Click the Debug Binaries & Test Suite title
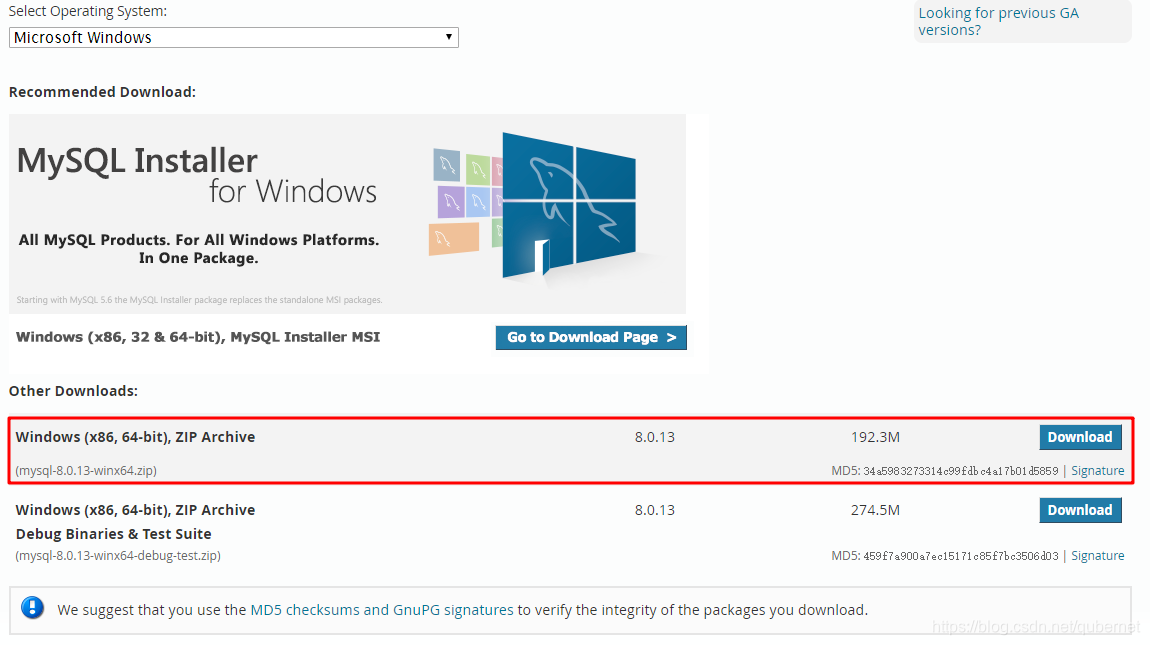The width and height of the screenshot is (1150, 645). [114, 534]
